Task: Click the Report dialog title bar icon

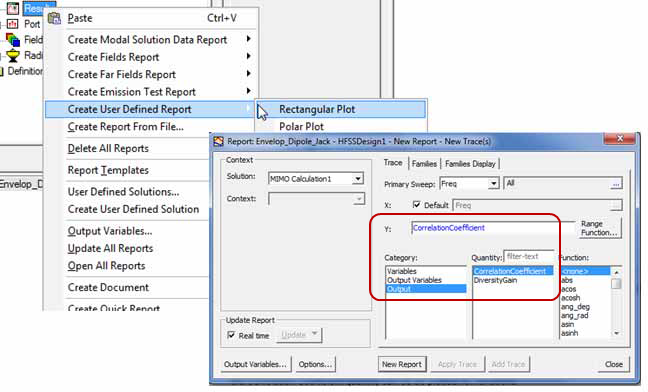Action: coord(218,142)
